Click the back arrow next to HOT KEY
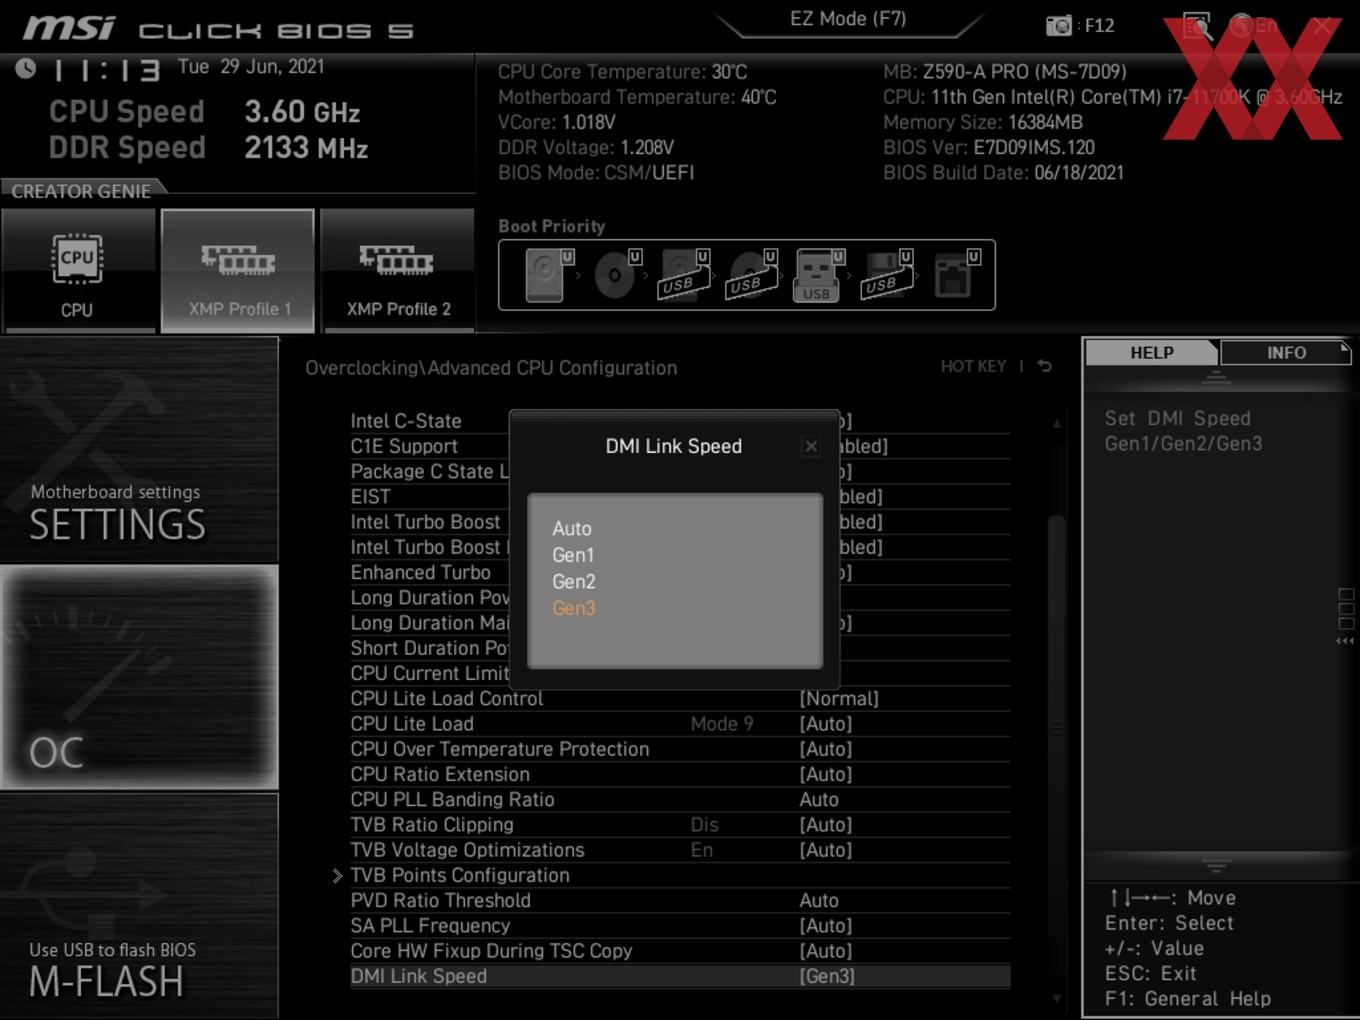Screen dimensions: 1360x1020 point(1044,366)
